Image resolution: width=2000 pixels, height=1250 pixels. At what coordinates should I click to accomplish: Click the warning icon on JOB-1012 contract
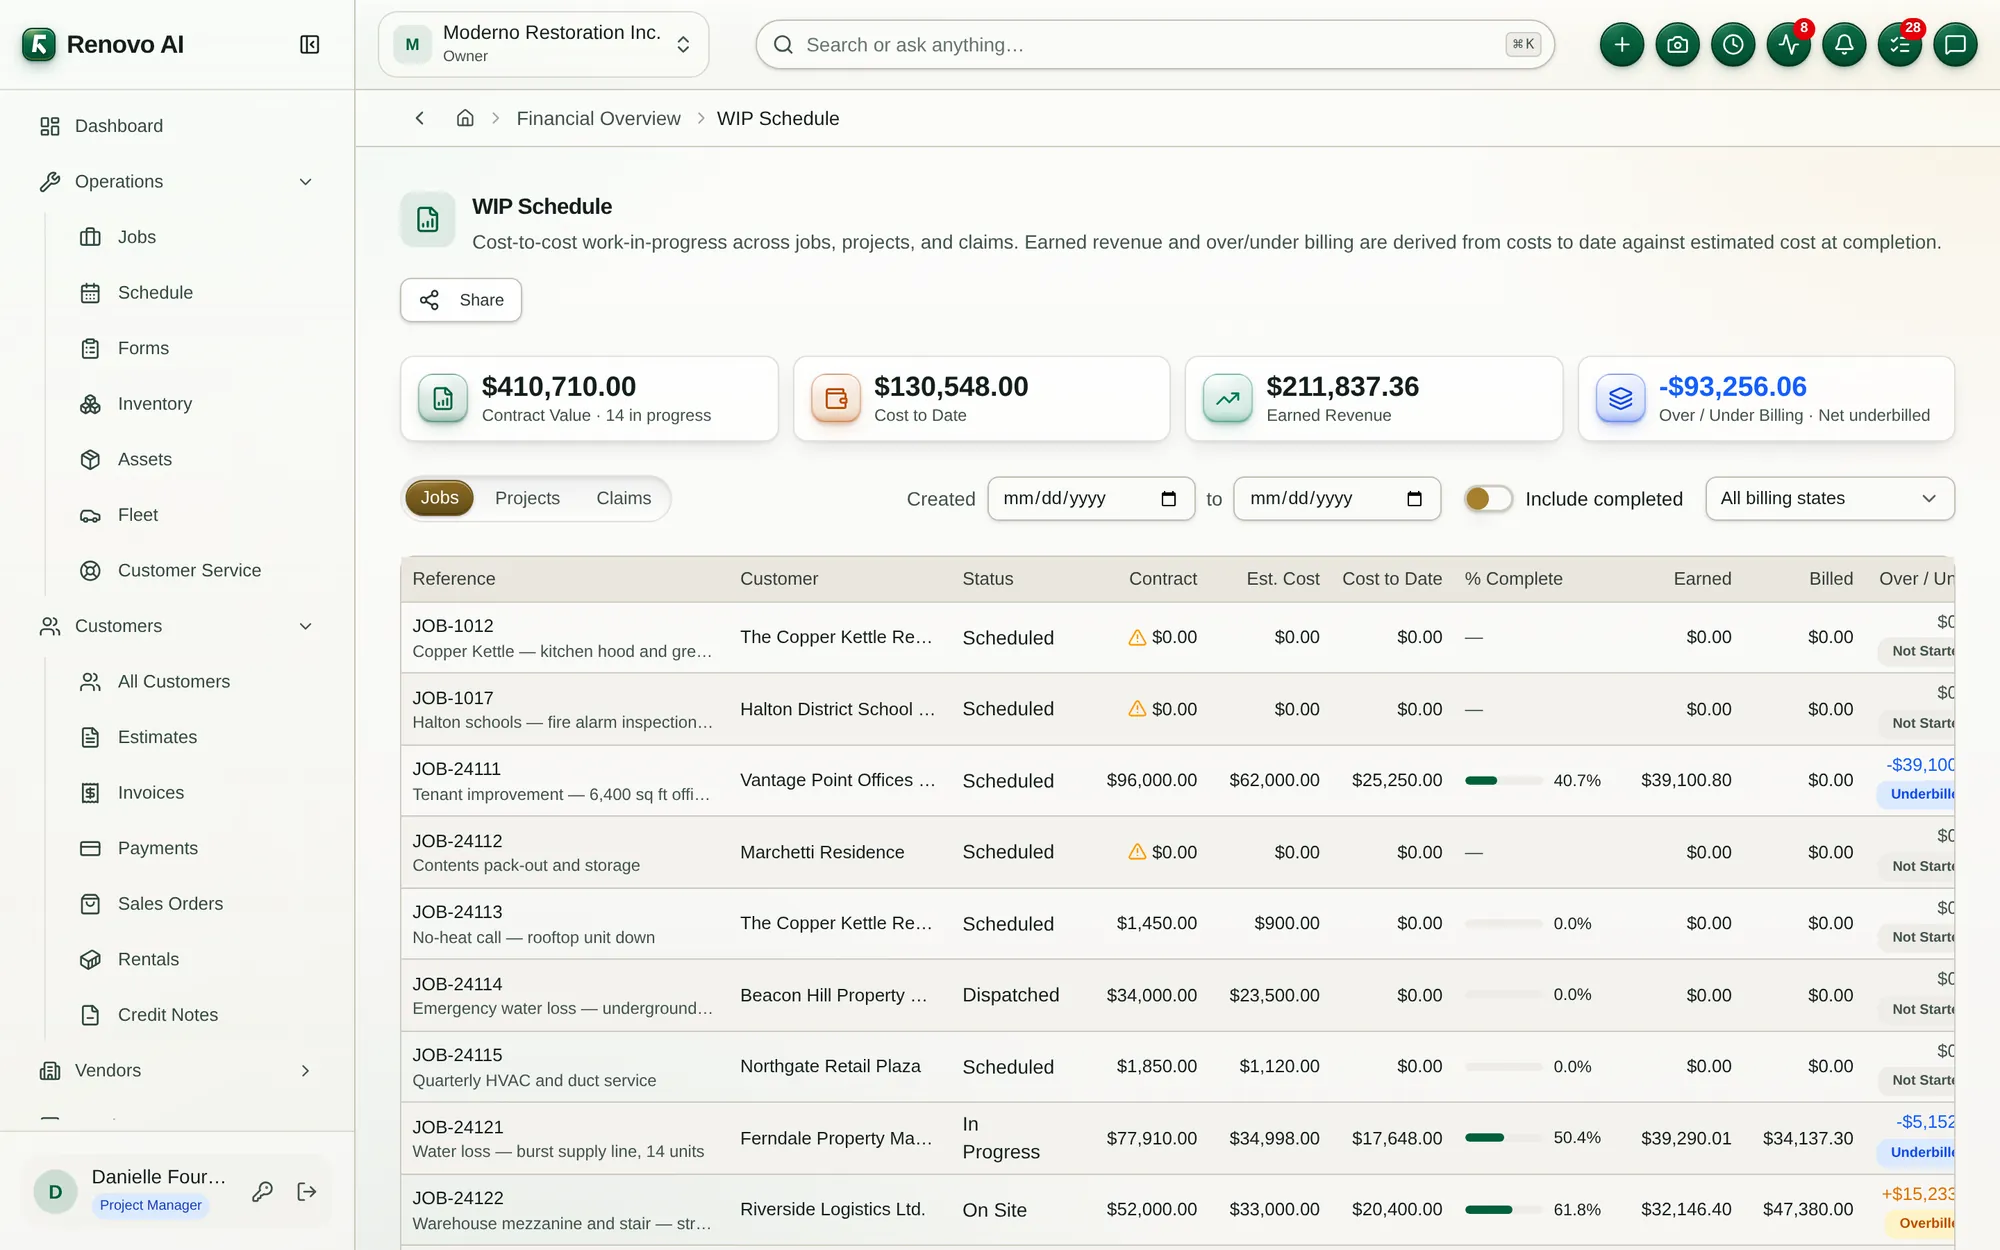coord(1137,637)
